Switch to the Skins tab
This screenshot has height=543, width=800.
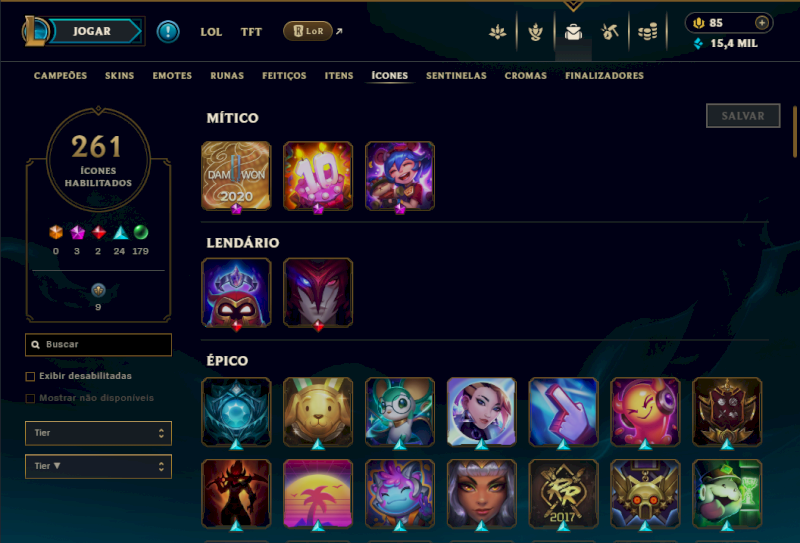coord(119,76)
